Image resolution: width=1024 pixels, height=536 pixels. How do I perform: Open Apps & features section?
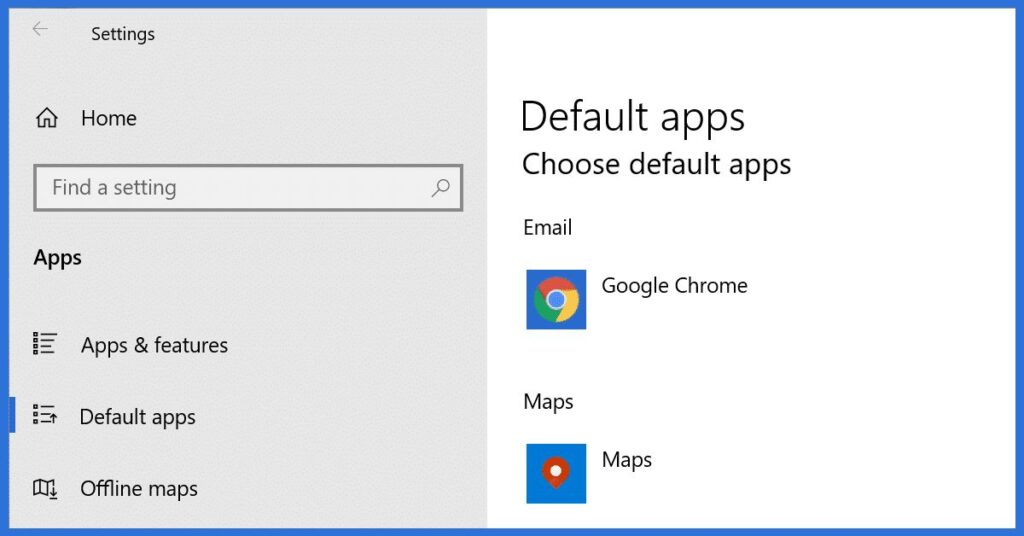154,345
